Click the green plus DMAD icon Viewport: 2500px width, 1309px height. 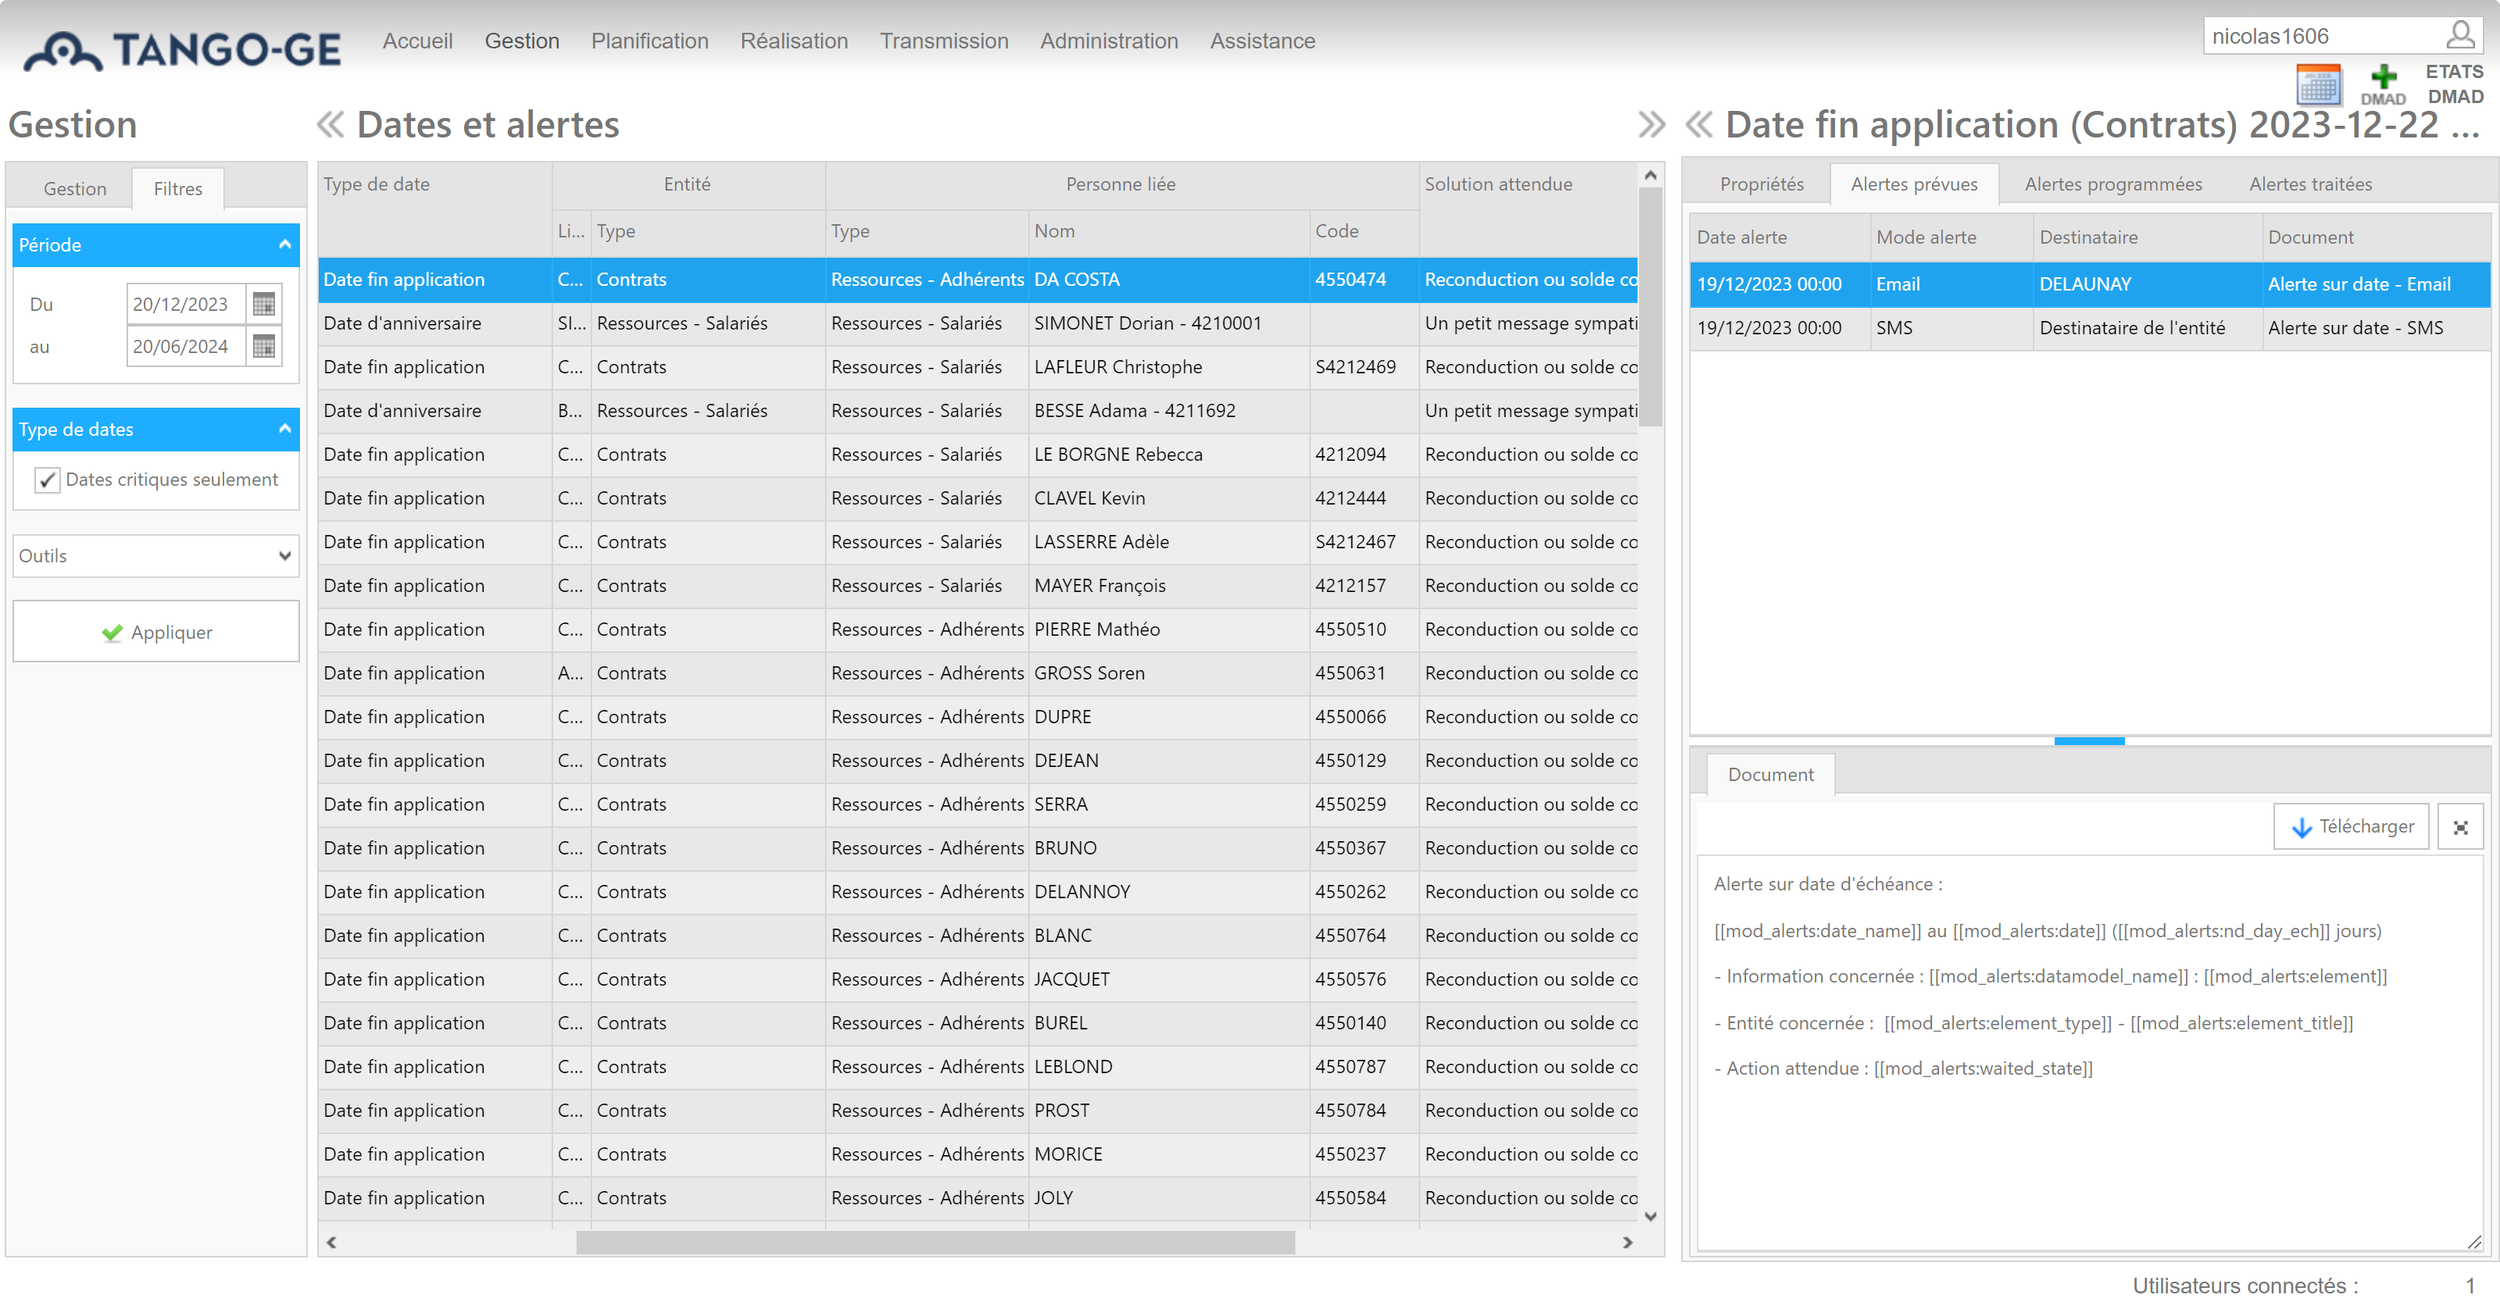click(2383, 84)
